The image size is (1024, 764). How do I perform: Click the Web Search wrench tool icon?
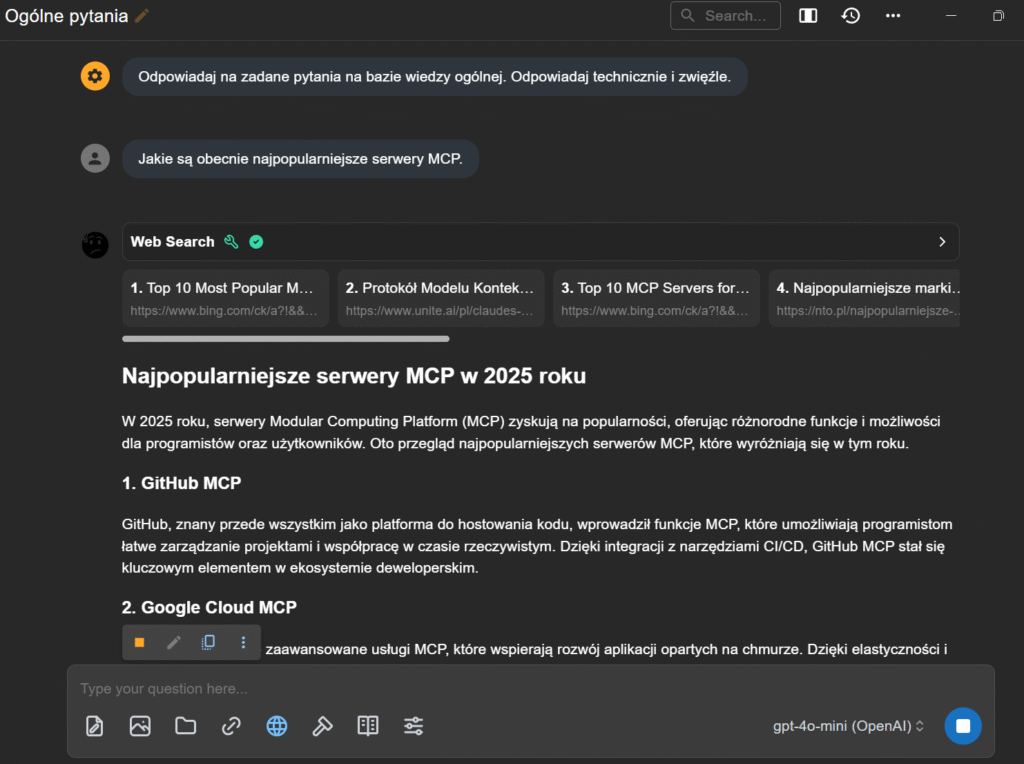click(x=231, y=242)
